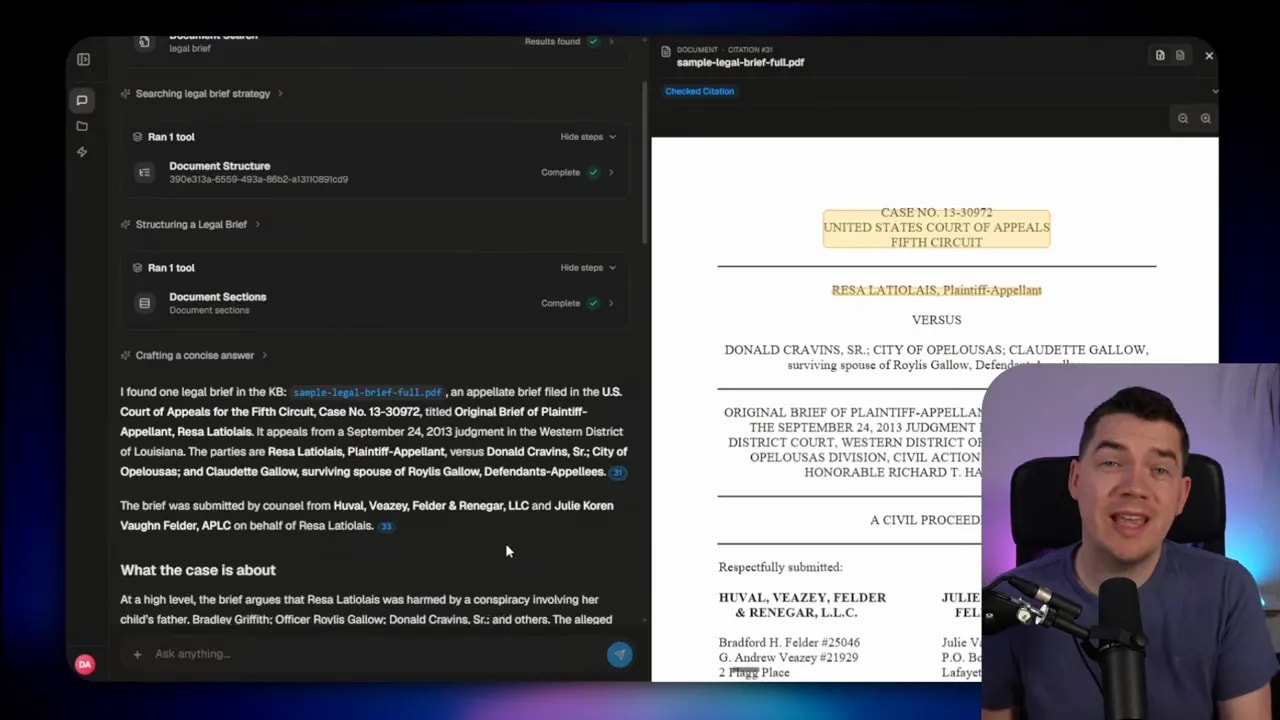Click green check beside Document Sections Complete
1280x720 pixels.
pos(593,303)
